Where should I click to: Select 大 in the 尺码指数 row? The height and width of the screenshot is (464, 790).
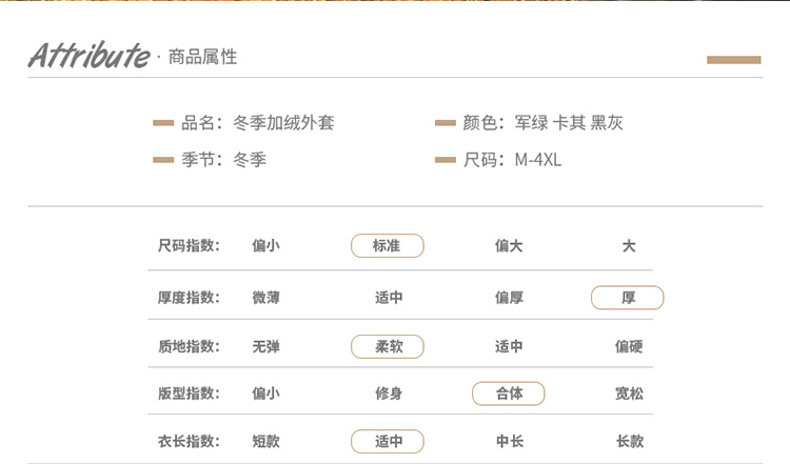(x=628, y=246)
